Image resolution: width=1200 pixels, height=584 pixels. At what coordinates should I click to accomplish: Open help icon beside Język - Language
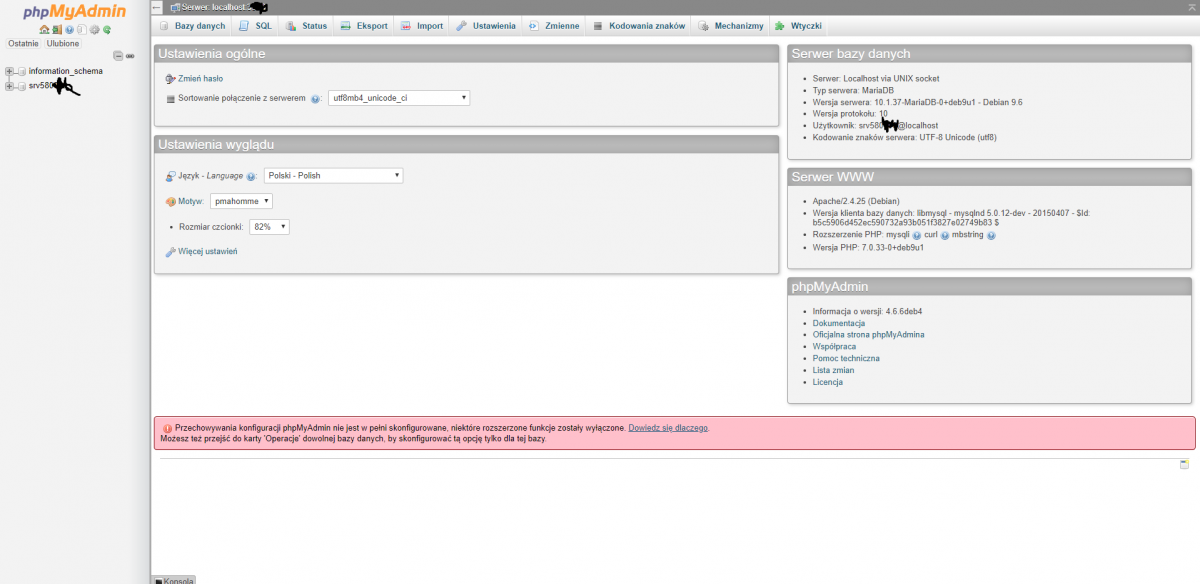pyautogui.click(x=251, y=176)
